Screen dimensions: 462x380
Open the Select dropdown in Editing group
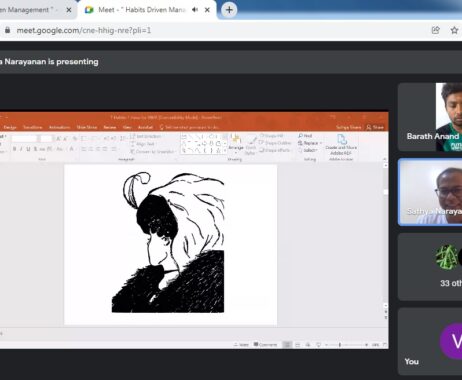point(308,150)
